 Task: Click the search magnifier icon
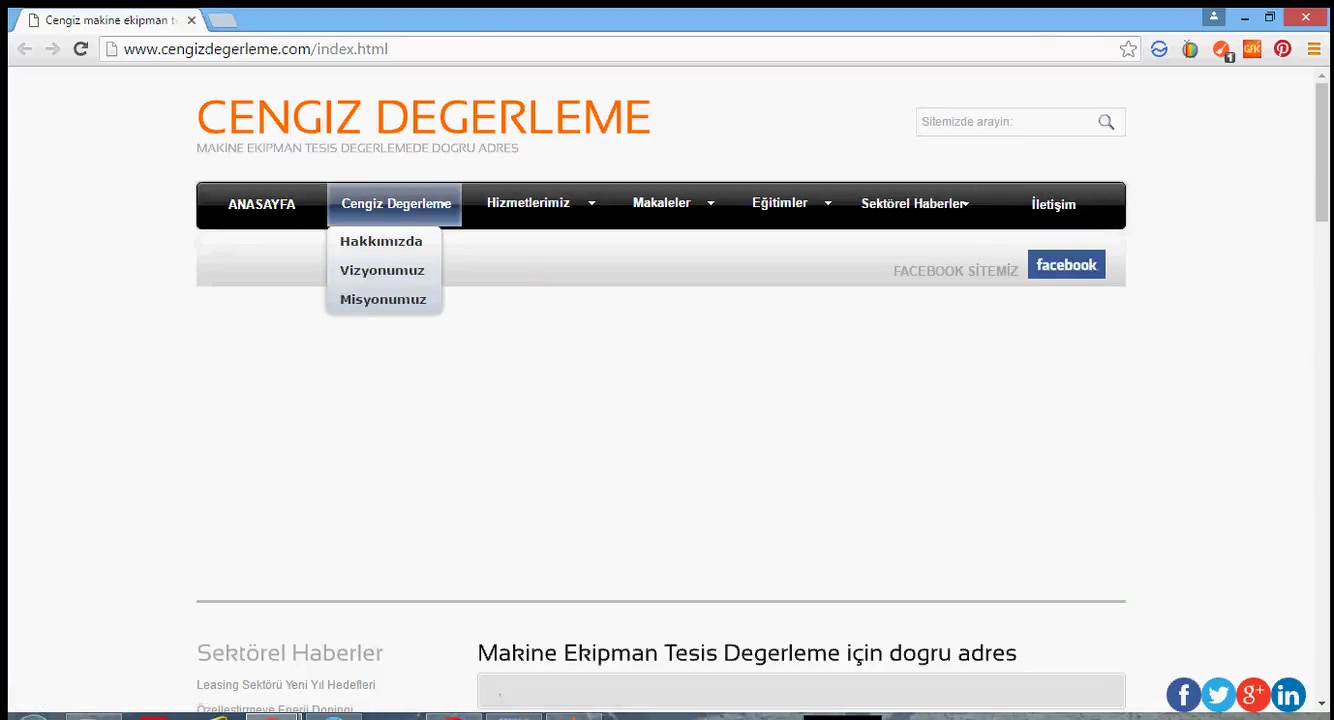(1106, 122)
